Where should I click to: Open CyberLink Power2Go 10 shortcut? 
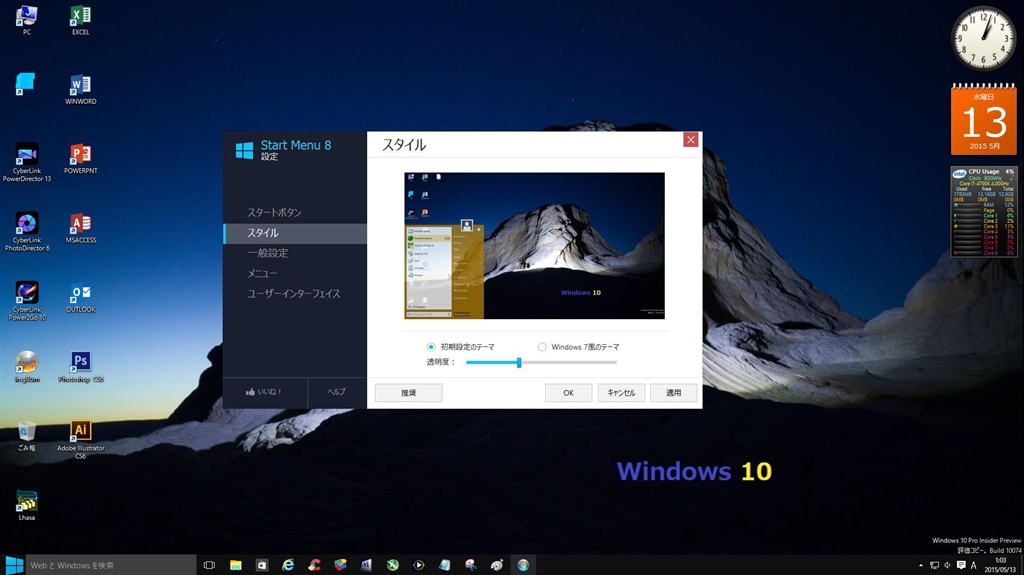click(x=27, y=301)
